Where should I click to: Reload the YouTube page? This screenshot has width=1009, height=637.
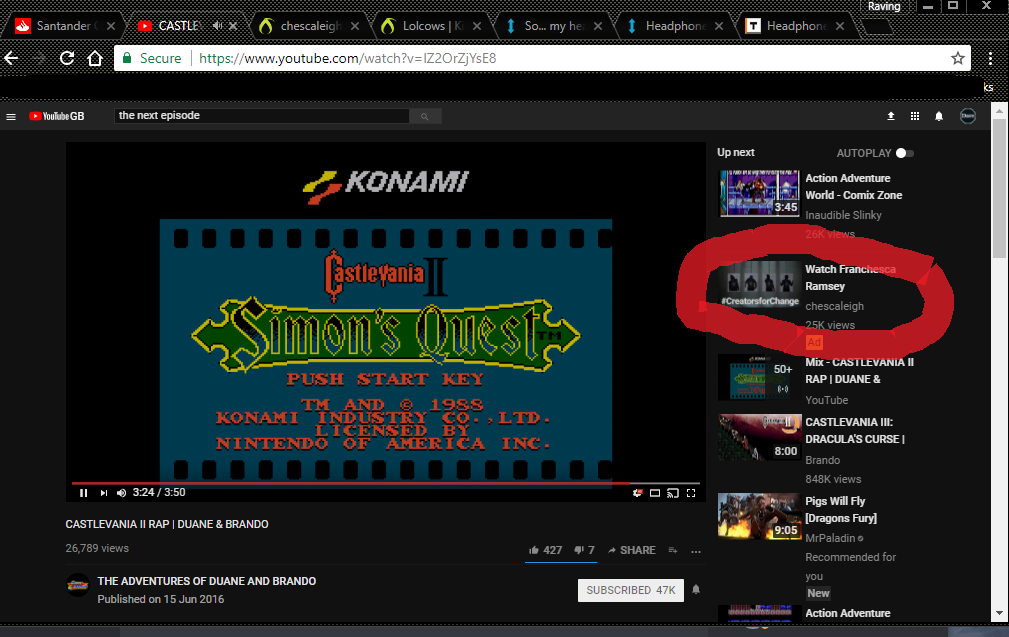(67, 59)
